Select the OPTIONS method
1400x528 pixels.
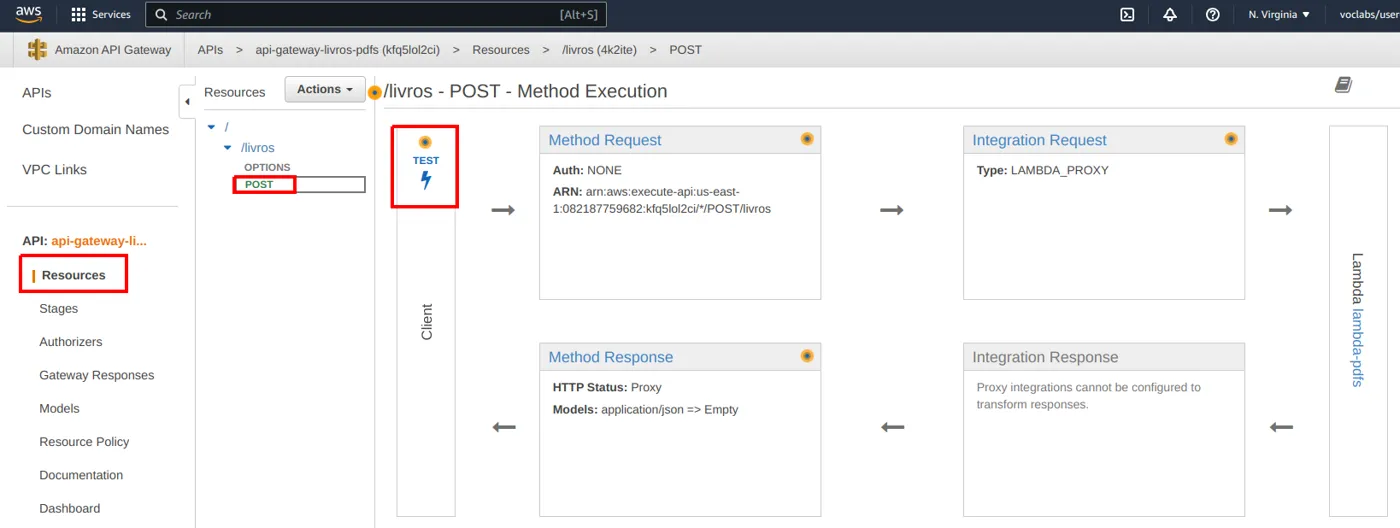pyautogui.click(x=267, y=168)
